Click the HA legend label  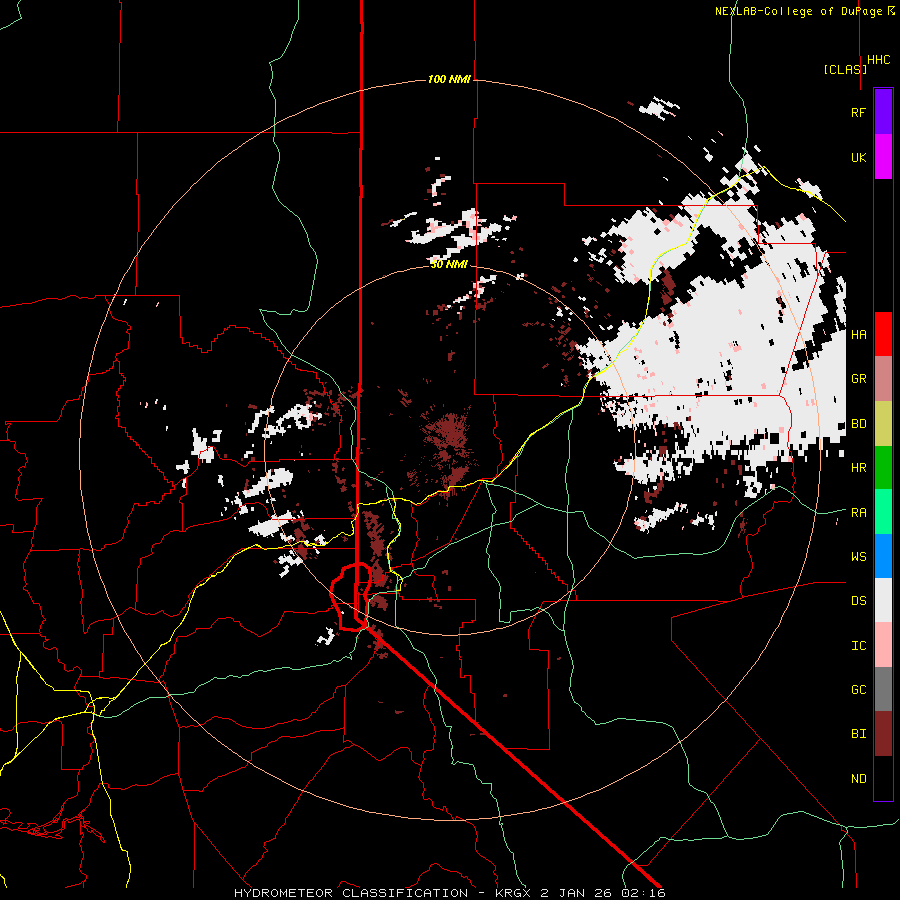pos(858,335)
